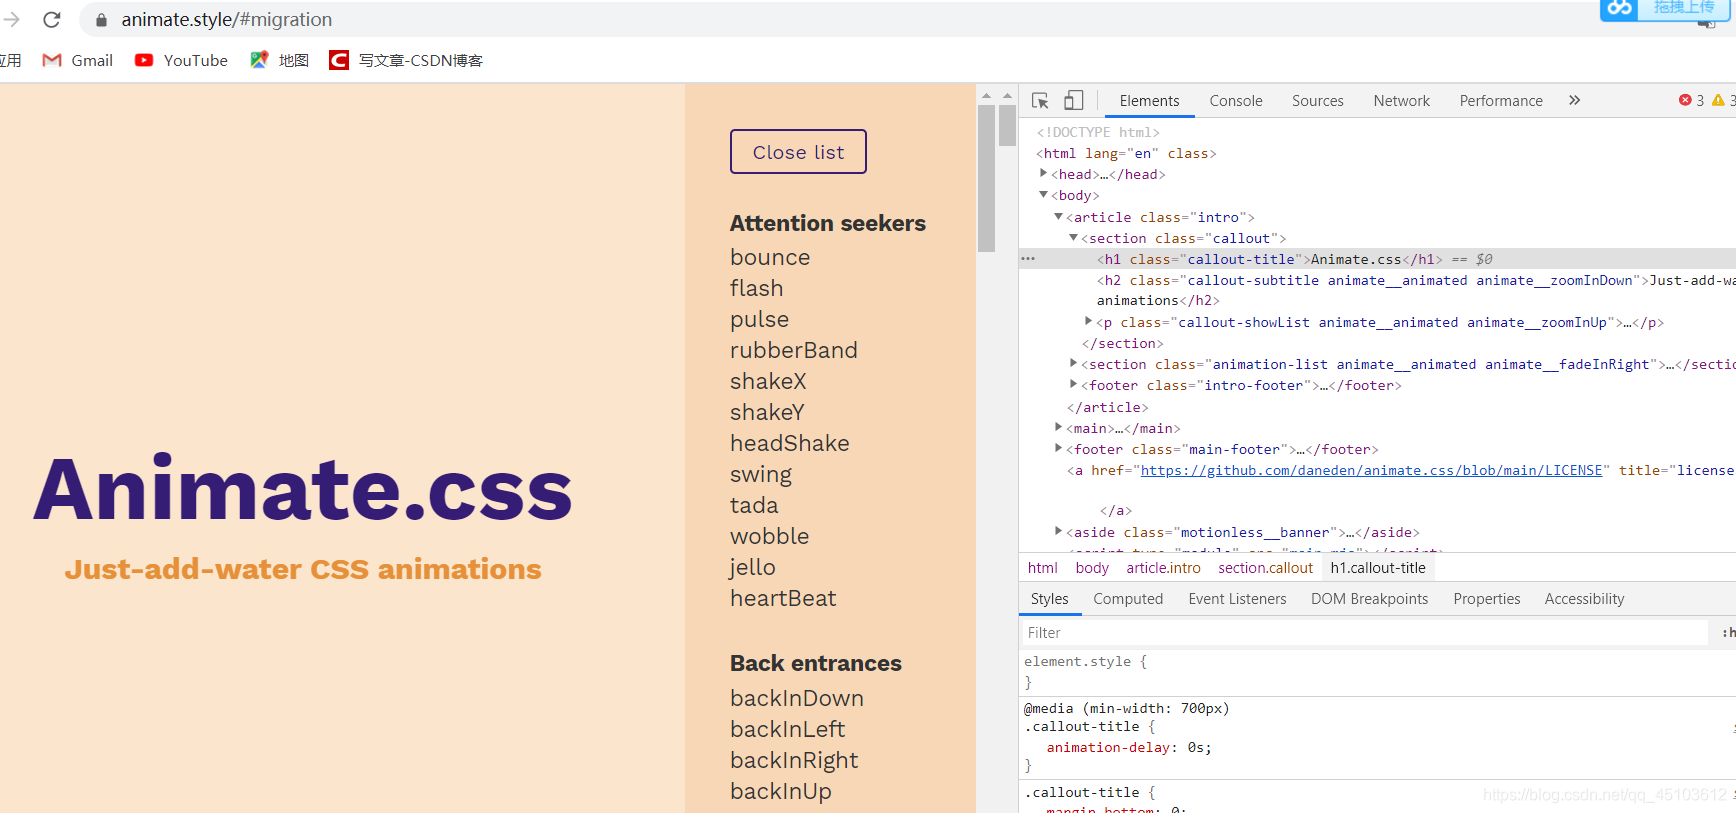Collapse the body element node
This screenshot has width=1736, height=813.
(1044, 195)
